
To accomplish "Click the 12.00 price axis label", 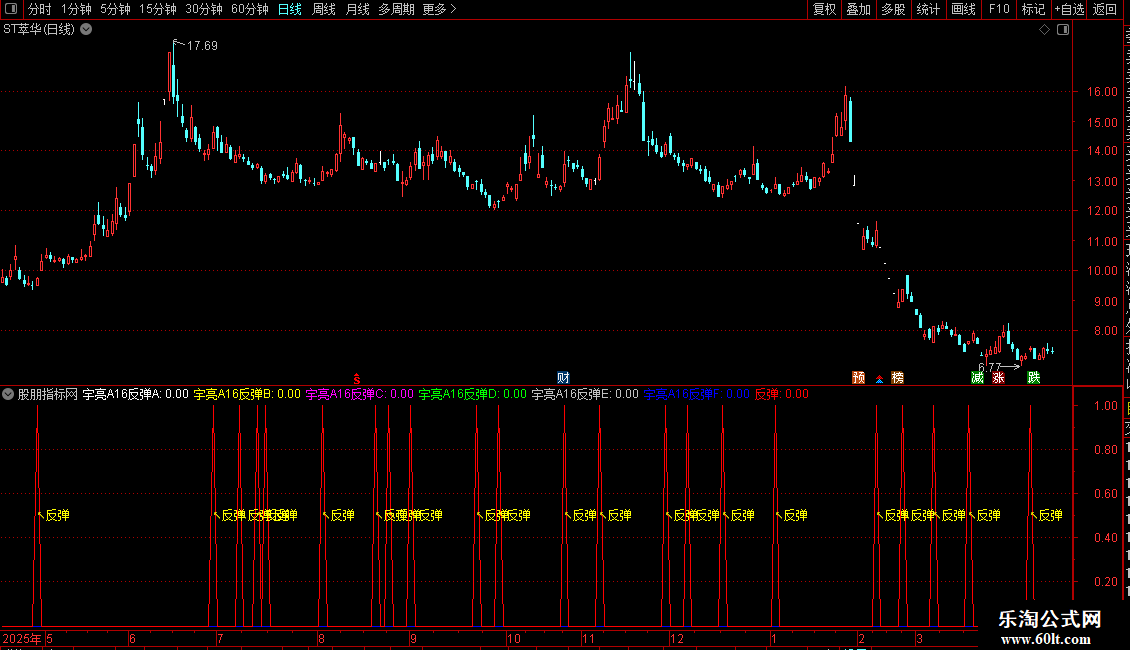I will point(1102,211).
